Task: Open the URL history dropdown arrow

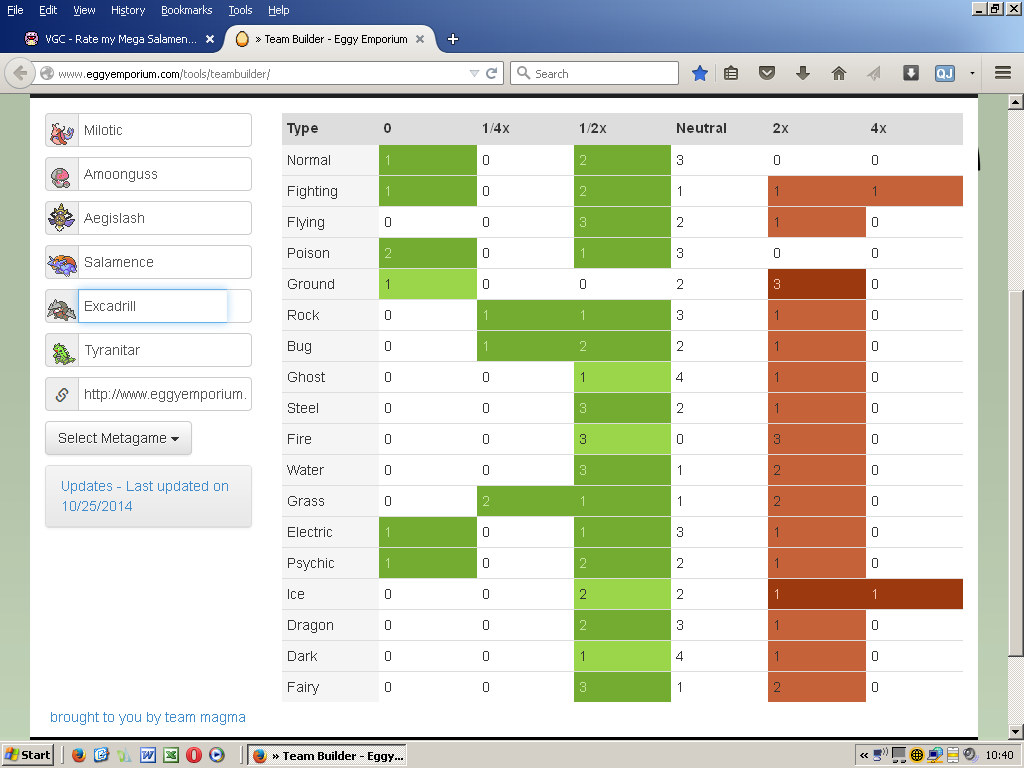Action: 474,73
